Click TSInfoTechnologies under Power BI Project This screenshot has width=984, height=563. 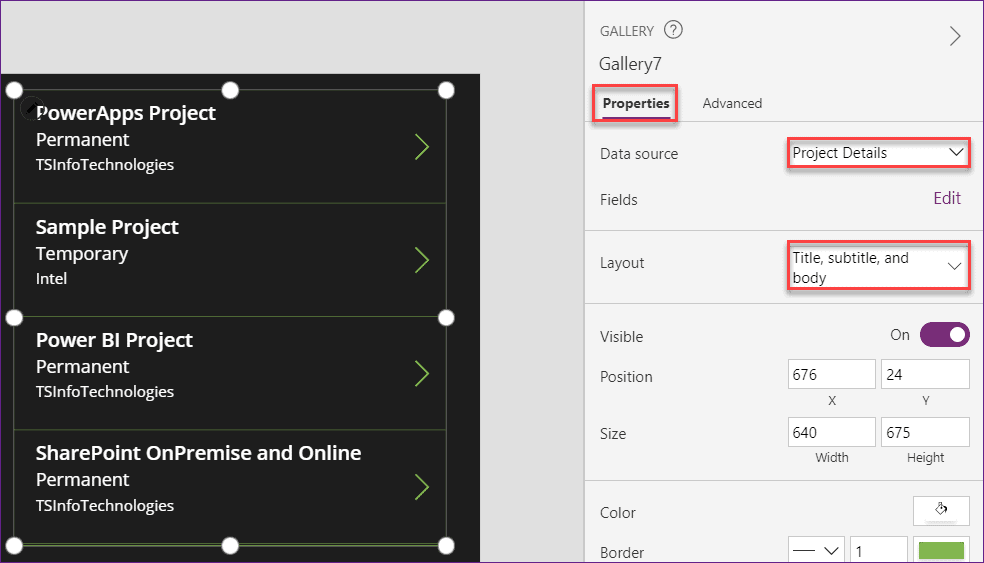pyautogui.click(x=105, y=392)
